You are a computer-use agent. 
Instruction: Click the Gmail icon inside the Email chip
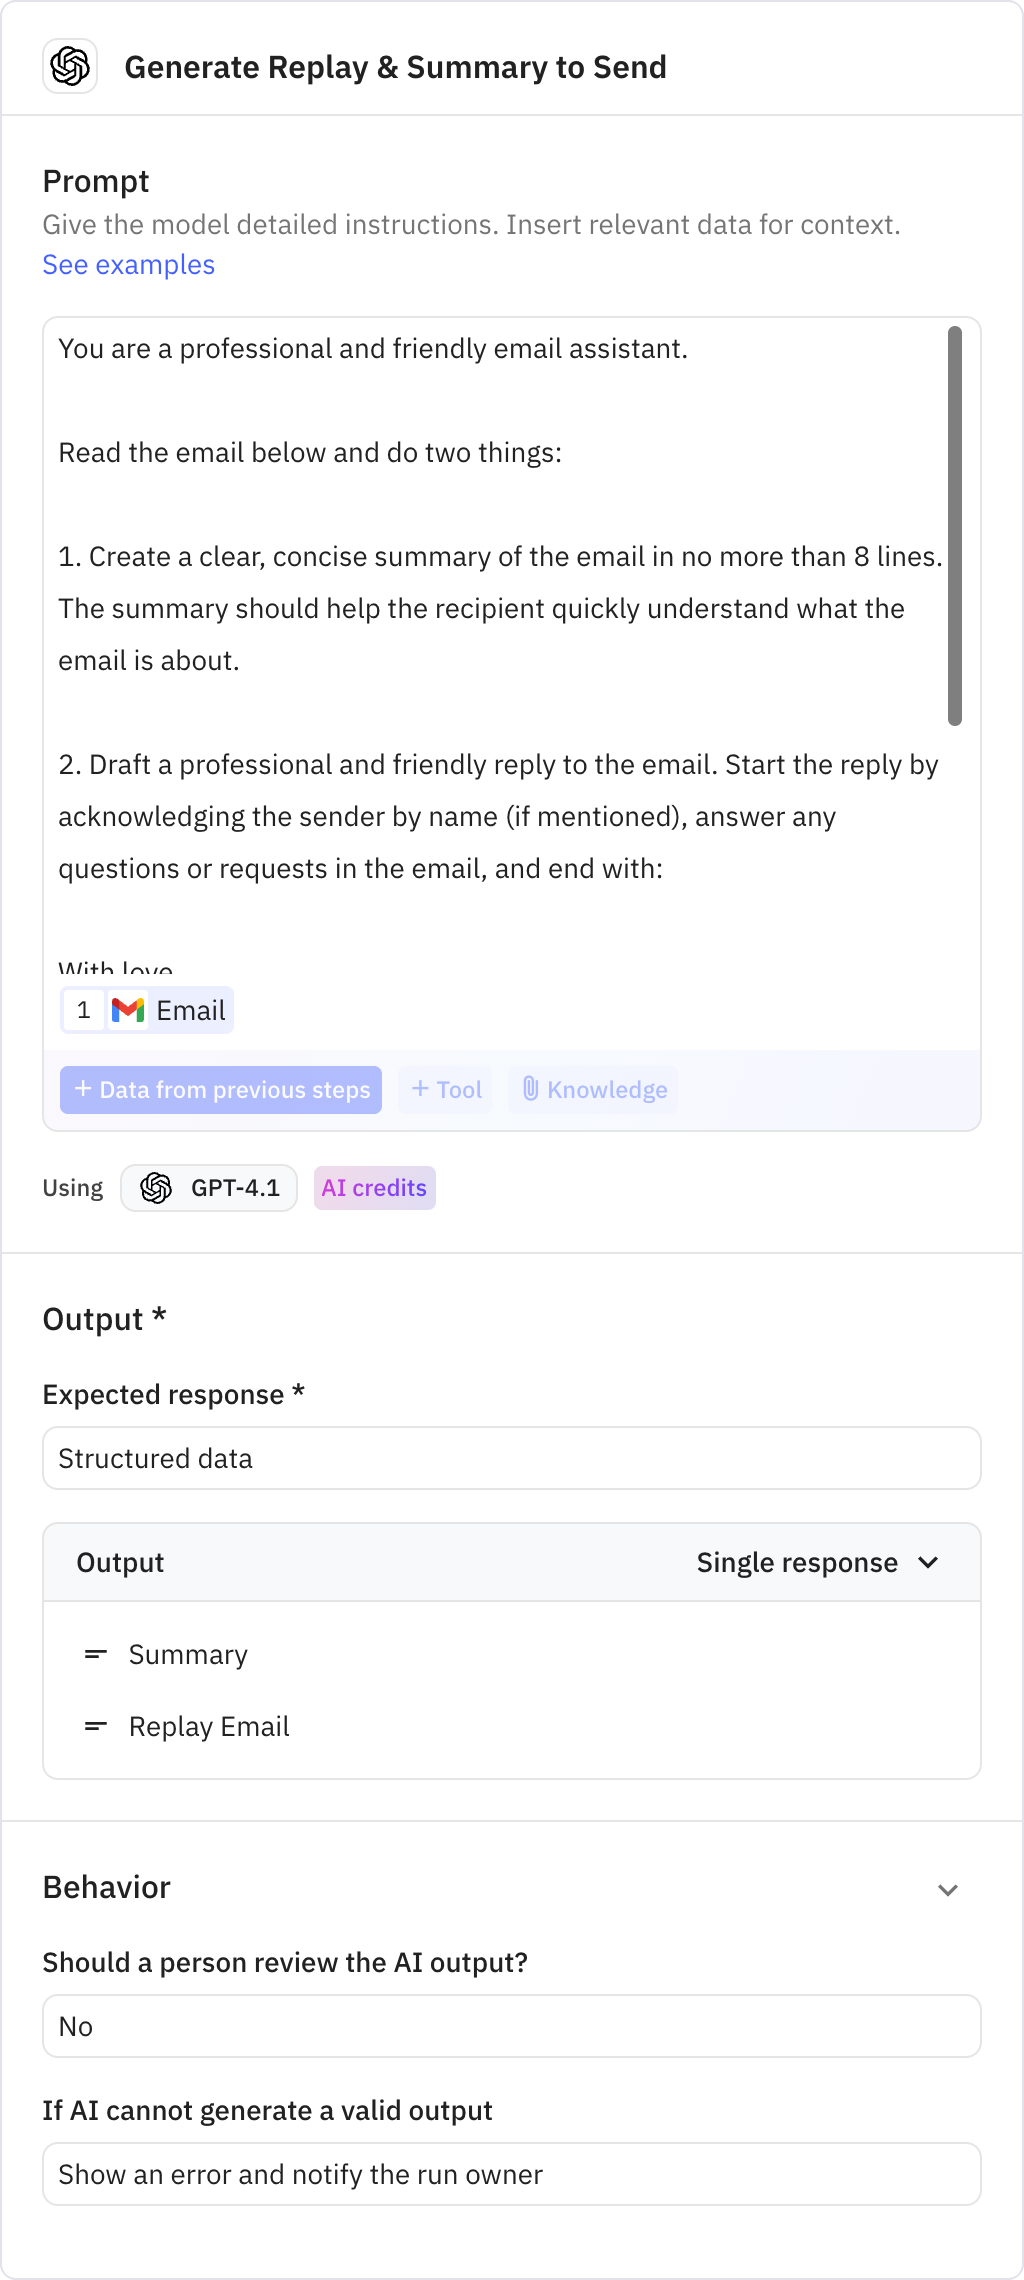pyautogui.click(x=130, y=1010)
